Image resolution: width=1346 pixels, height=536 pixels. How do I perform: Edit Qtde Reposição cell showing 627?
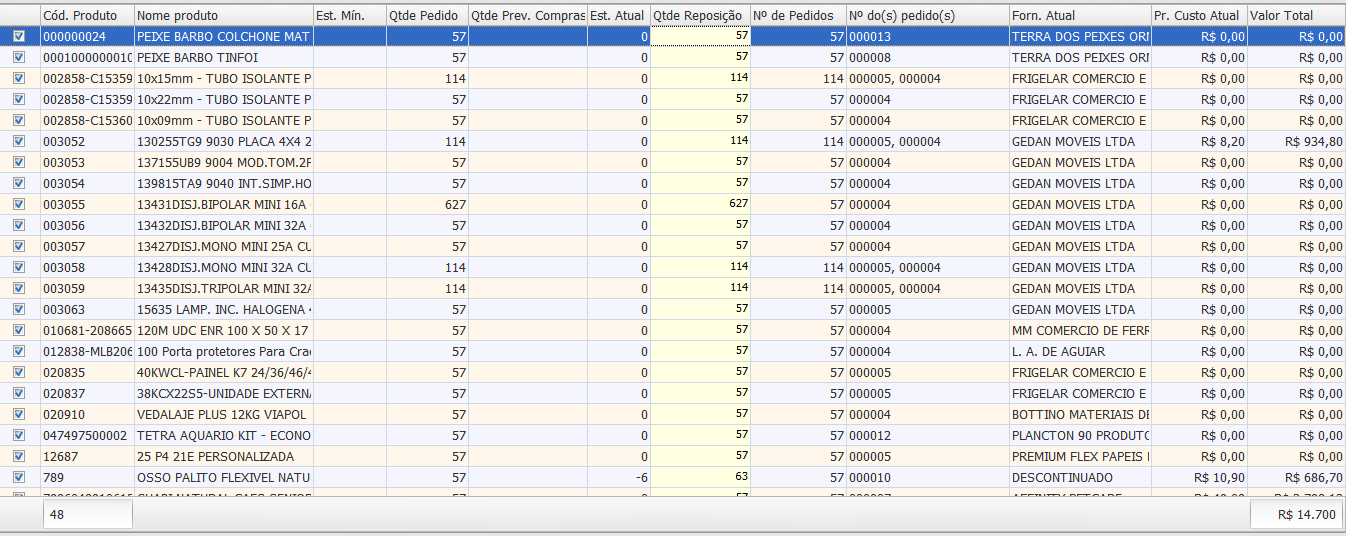699,204
